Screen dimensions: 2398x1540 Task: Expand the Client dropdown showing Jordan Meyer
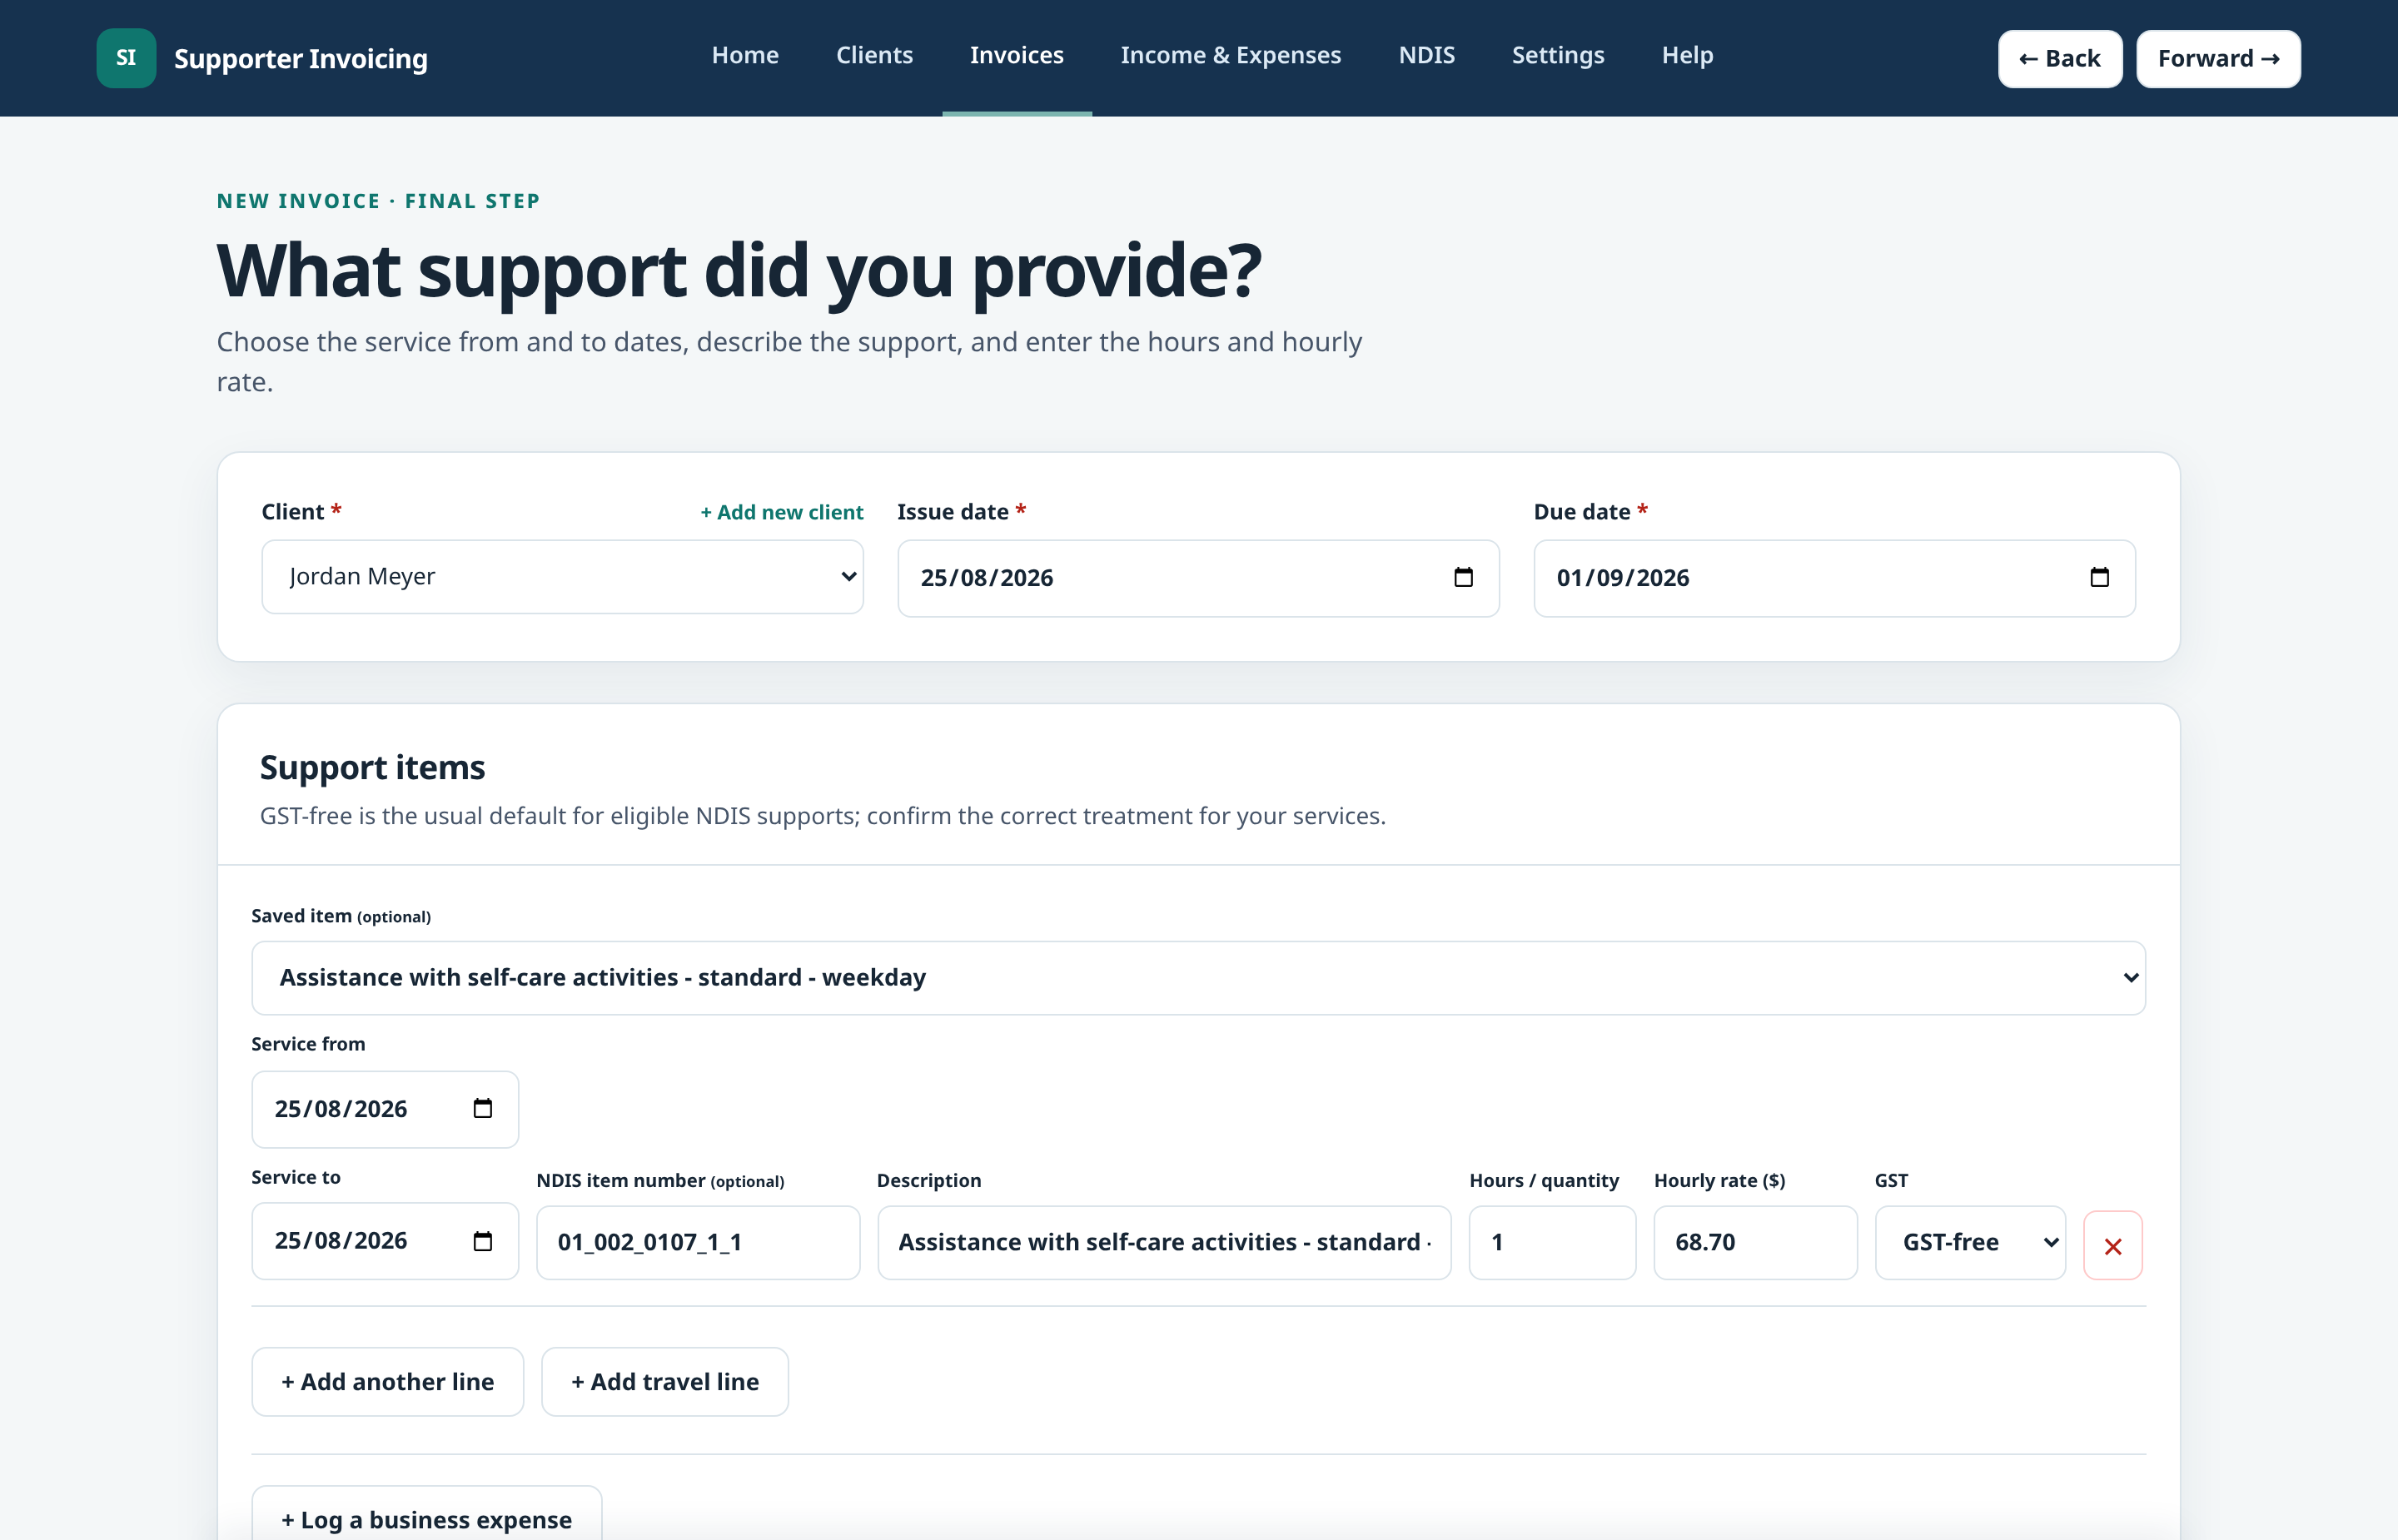[x=562, y=577]
